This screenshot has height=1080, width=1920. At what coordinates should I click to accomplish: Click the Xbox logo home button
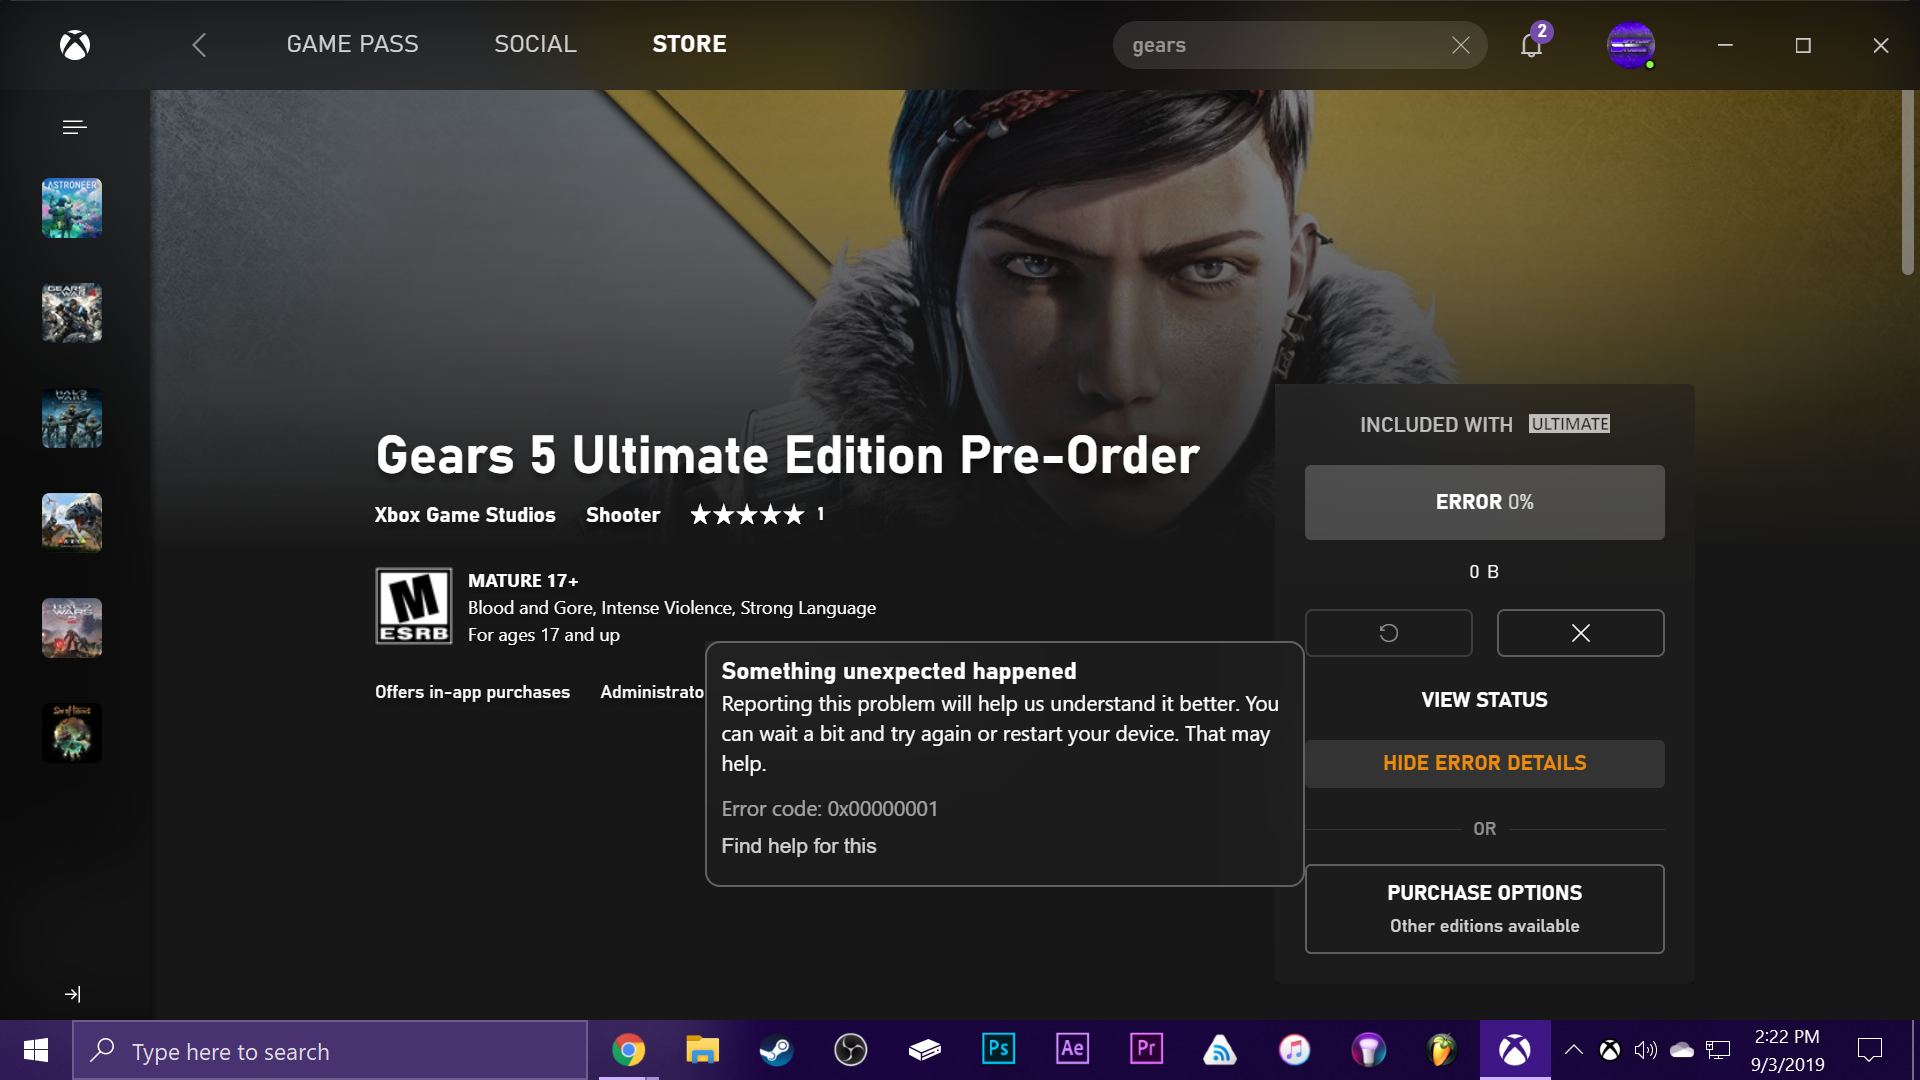pyautogui.click(x=75, y=42)
